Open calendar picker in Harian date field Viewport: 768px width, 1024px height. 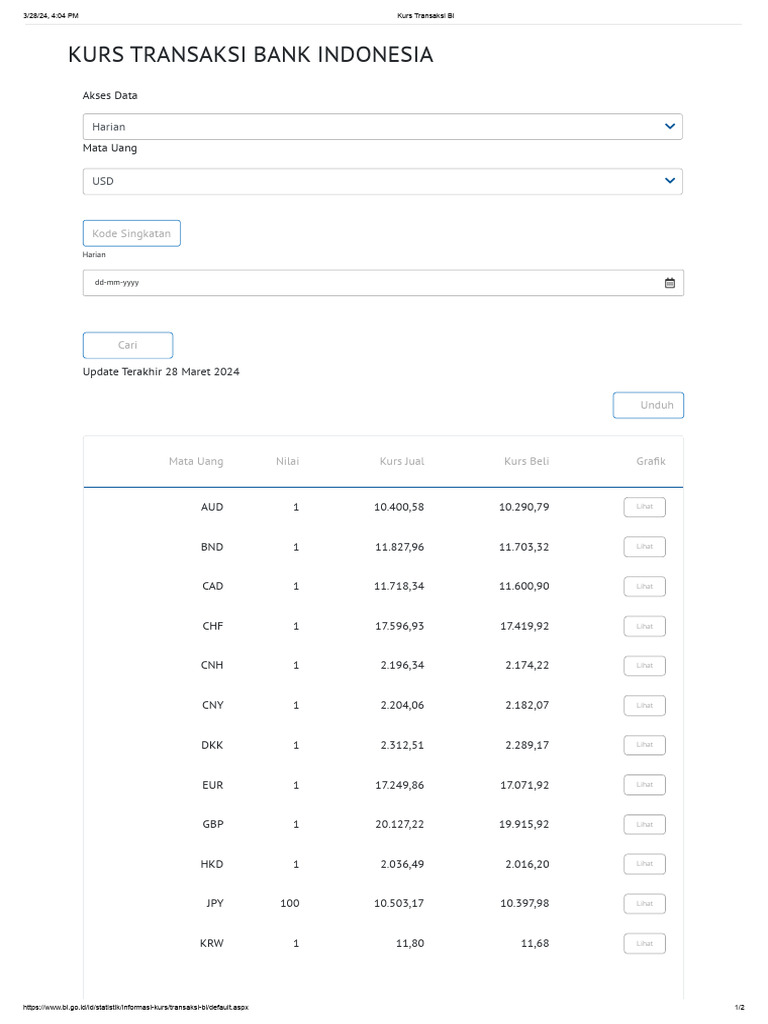[x=670, y=283]
